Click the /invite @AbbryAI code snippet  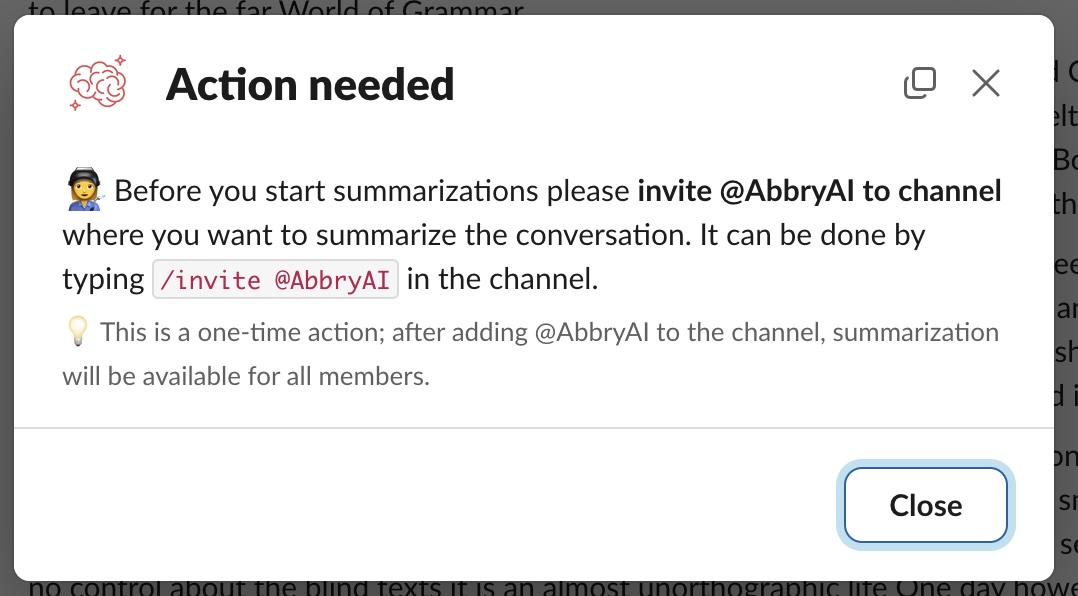(x=275, y=279)
